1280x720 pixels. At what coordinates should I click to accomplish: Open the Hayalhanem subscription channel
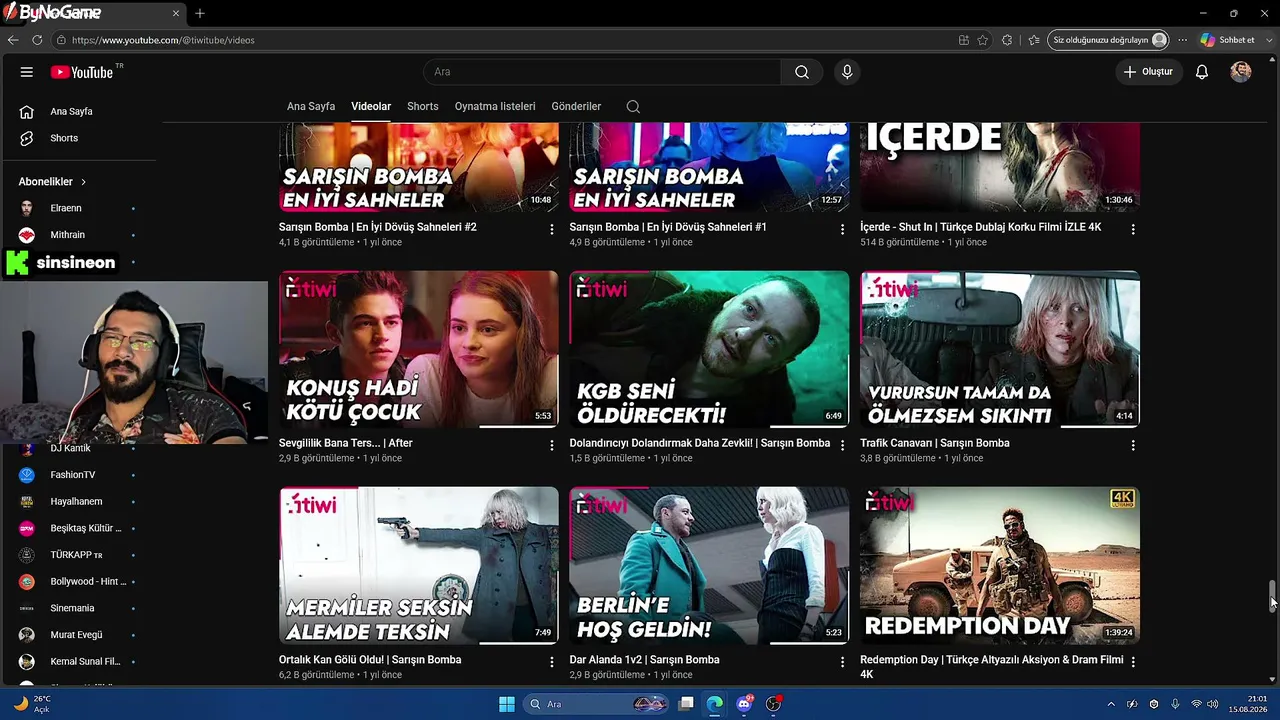coord(78,501)
